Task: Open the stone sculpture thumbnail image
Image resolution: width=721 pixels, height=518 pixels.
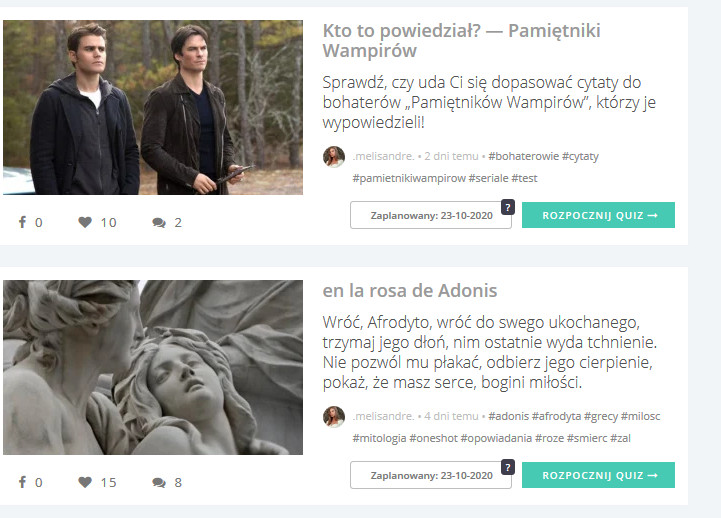Action: pyautogui.click(x=153, y=367)
